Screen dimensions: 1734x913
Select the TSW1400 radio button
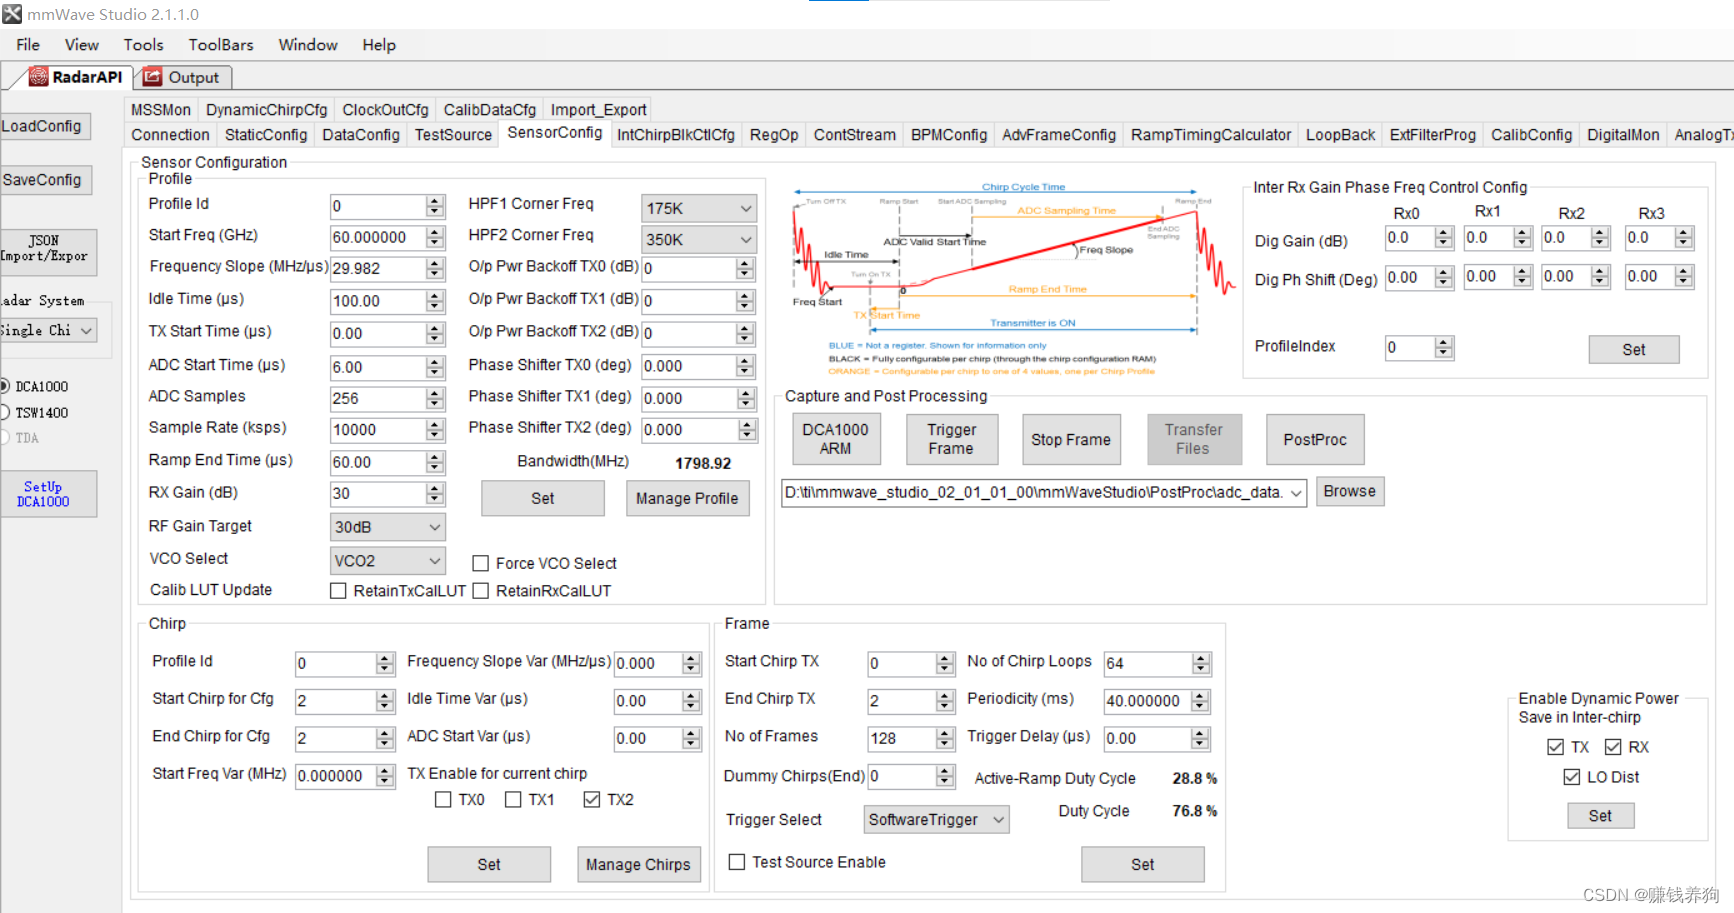[x=4, y=412]
